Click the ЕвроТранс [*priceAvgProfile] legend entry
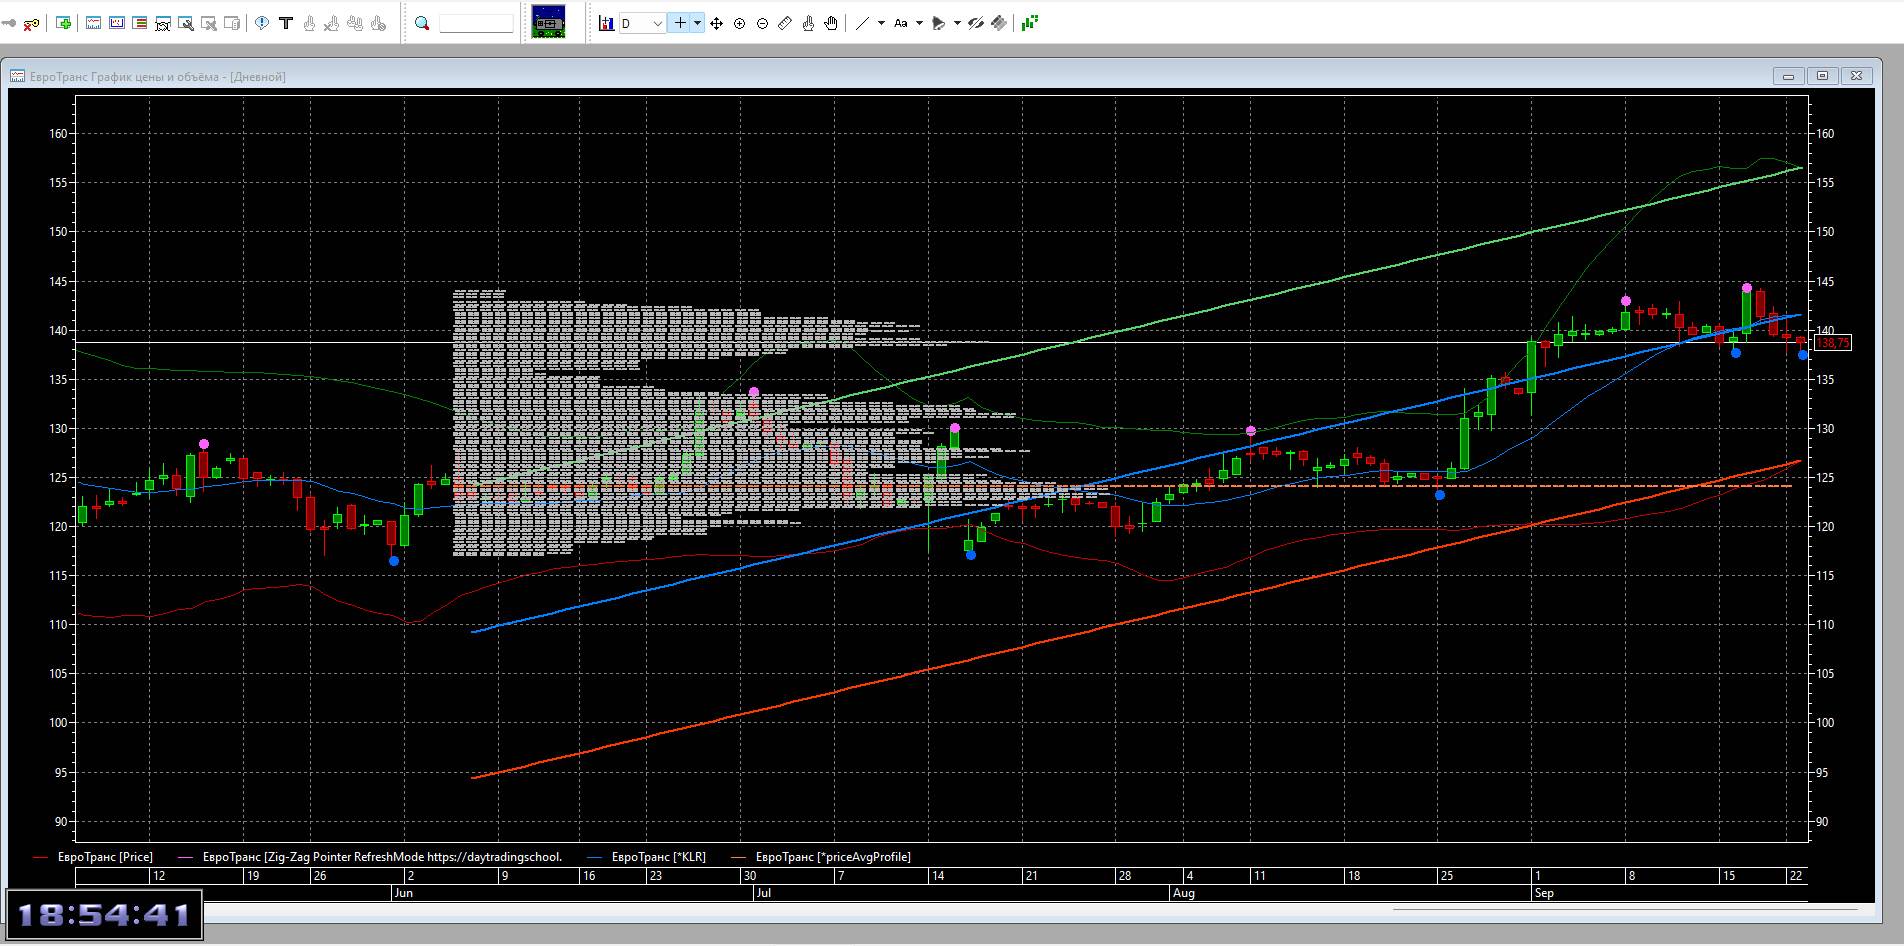Viewport: 1904px width, 946px height. click(x=833, y=857)
